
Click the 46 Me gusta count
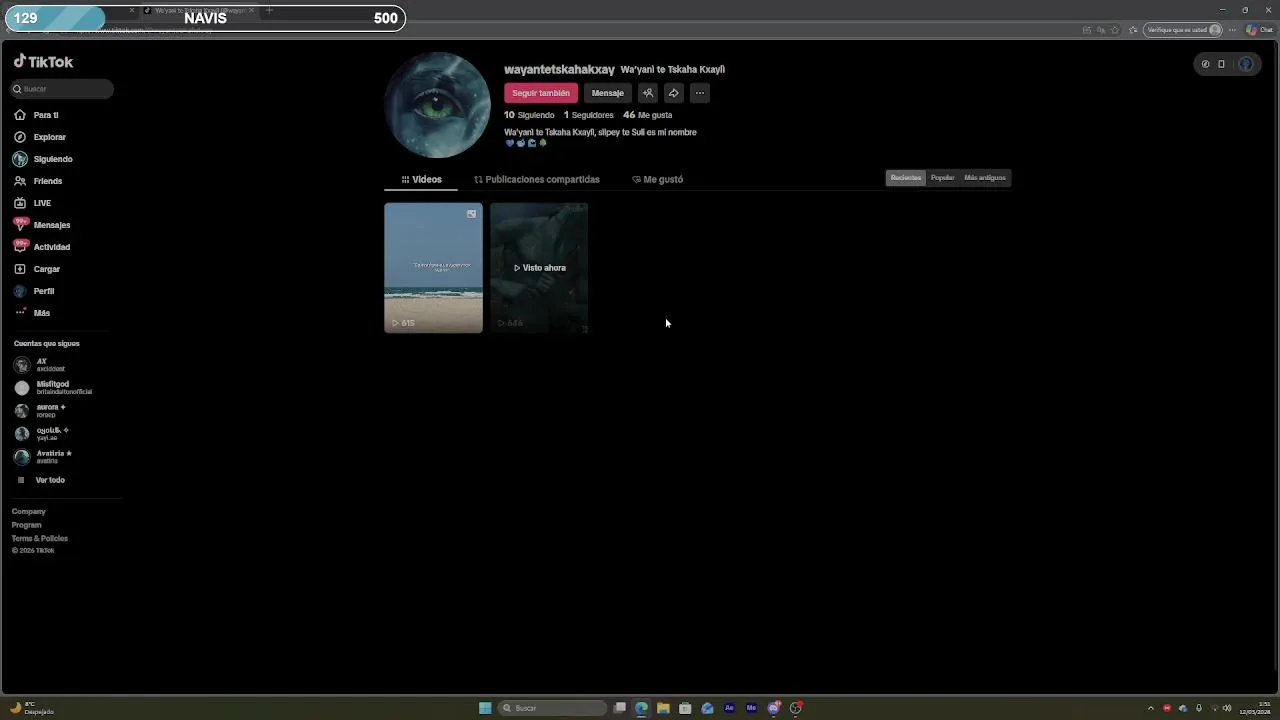click(648, 115)
